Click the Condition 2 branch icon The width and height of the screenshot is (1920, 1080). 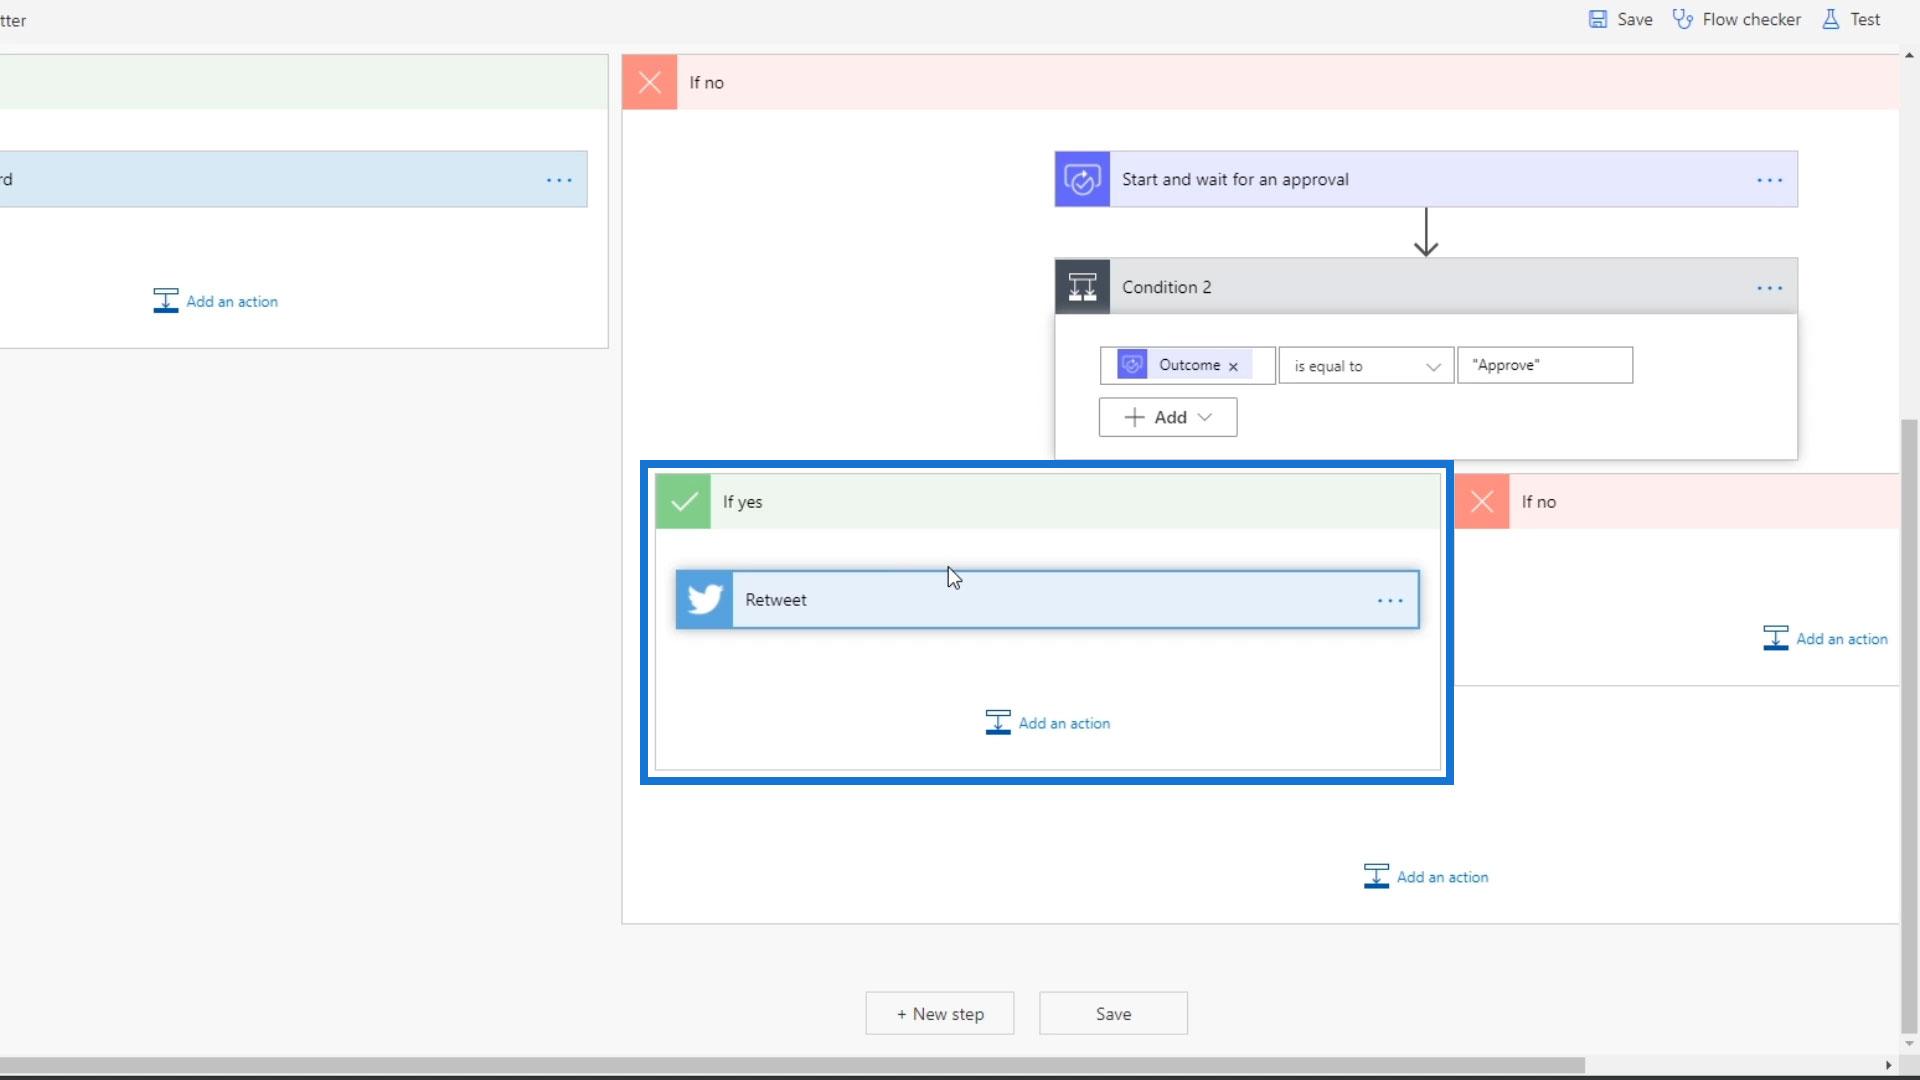pos(1082,288)
